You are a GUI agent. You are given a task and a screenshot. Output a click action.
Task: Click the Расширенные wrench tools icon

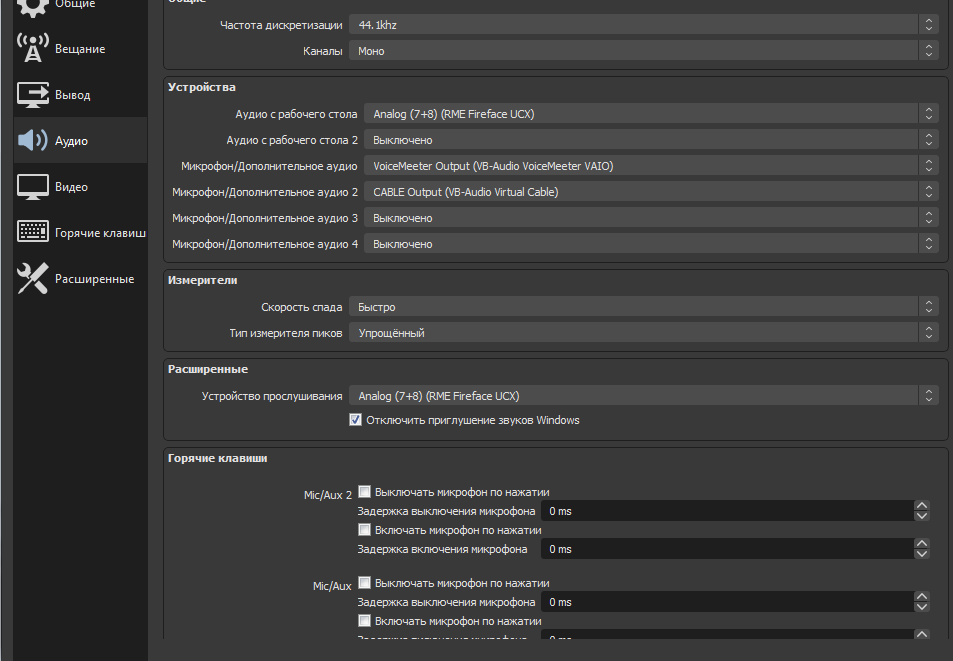coord(33,278)
